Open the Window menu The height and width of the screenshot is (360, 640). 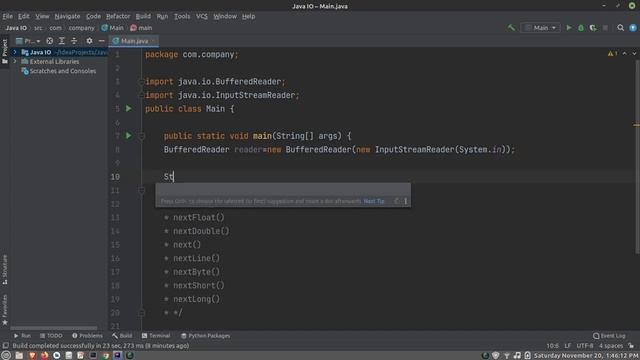click(x=225, y=16)
